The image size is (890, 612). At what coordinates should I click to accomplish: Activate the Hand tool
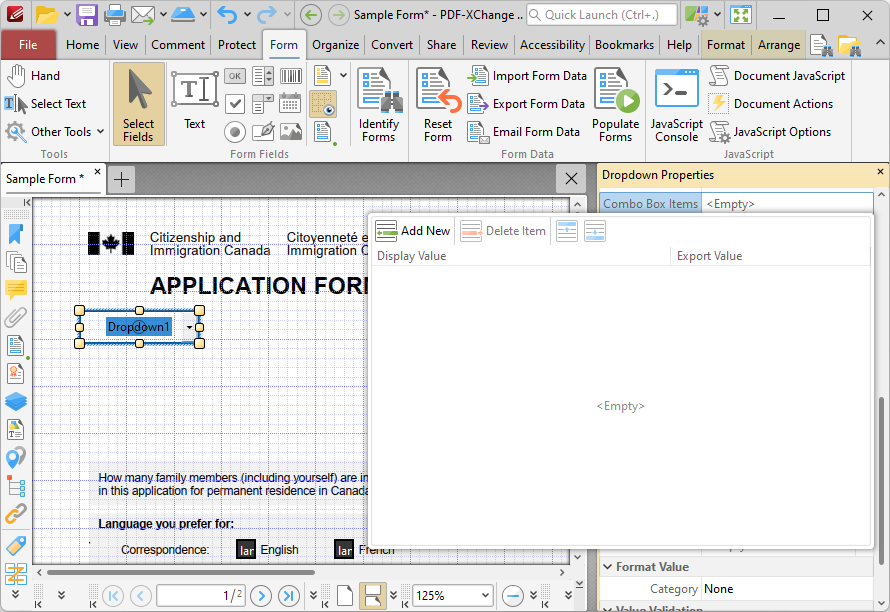tap(33, 76)
